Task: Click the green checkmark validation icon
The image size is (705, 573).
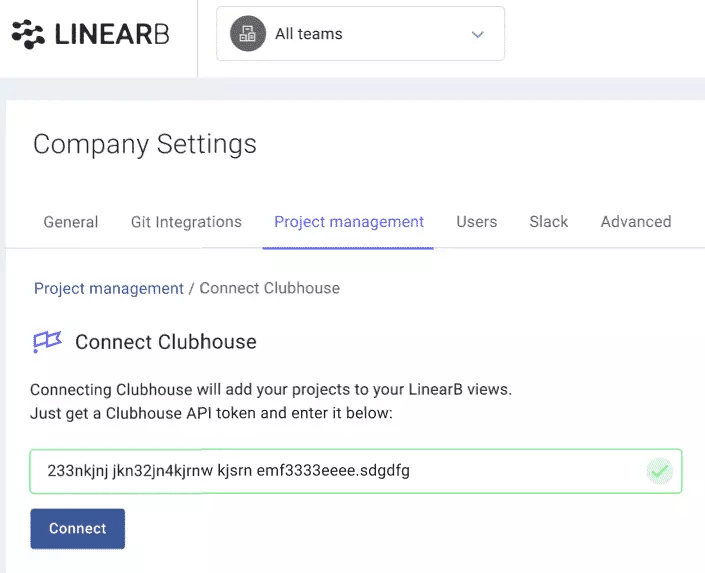Action: point(659,471)
